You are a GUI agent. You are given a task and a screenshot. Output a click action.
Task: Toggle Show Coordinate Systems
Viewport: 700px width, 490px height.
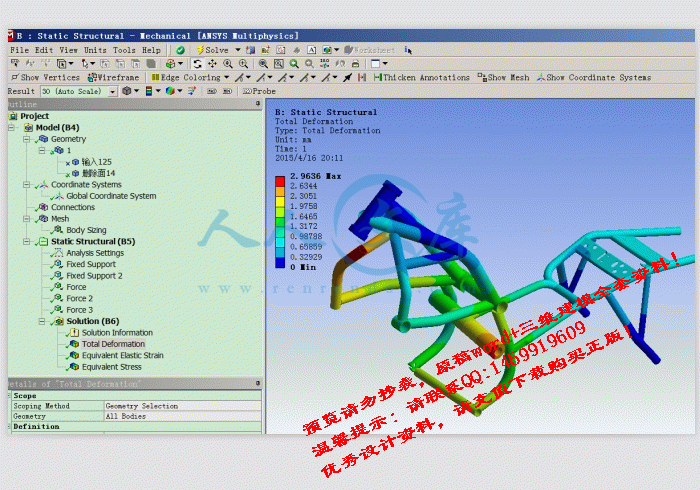click(x=594, y=78)
